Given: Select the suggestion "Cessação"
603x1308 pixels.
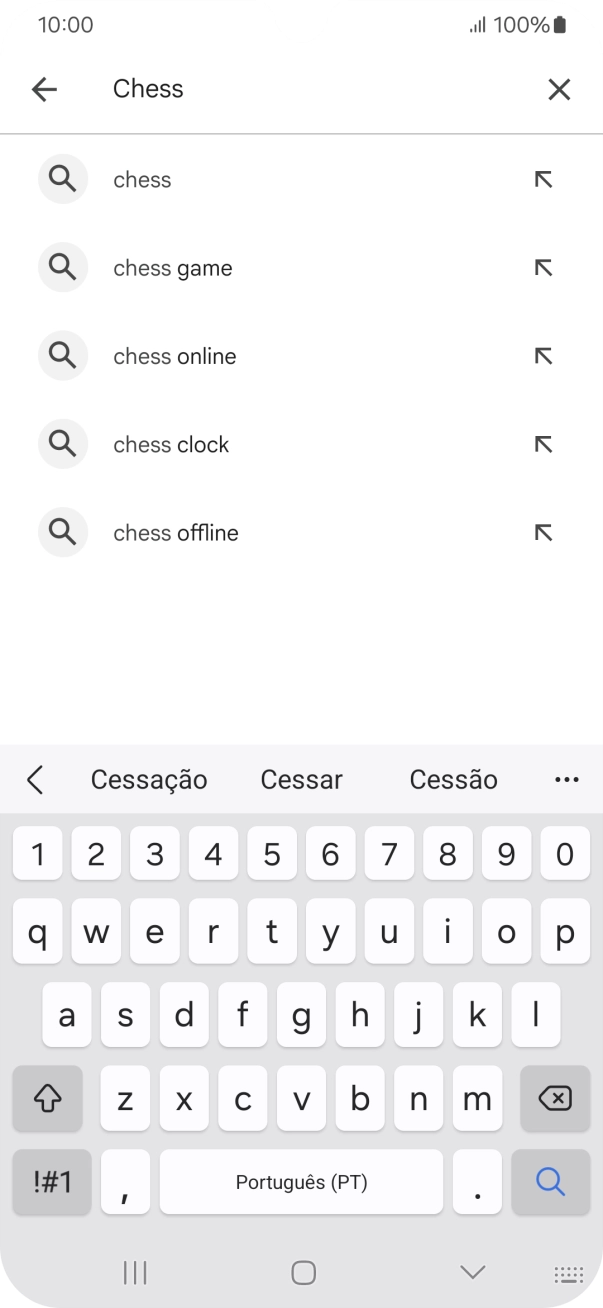Looking at the screenshot, I should 149,779.
